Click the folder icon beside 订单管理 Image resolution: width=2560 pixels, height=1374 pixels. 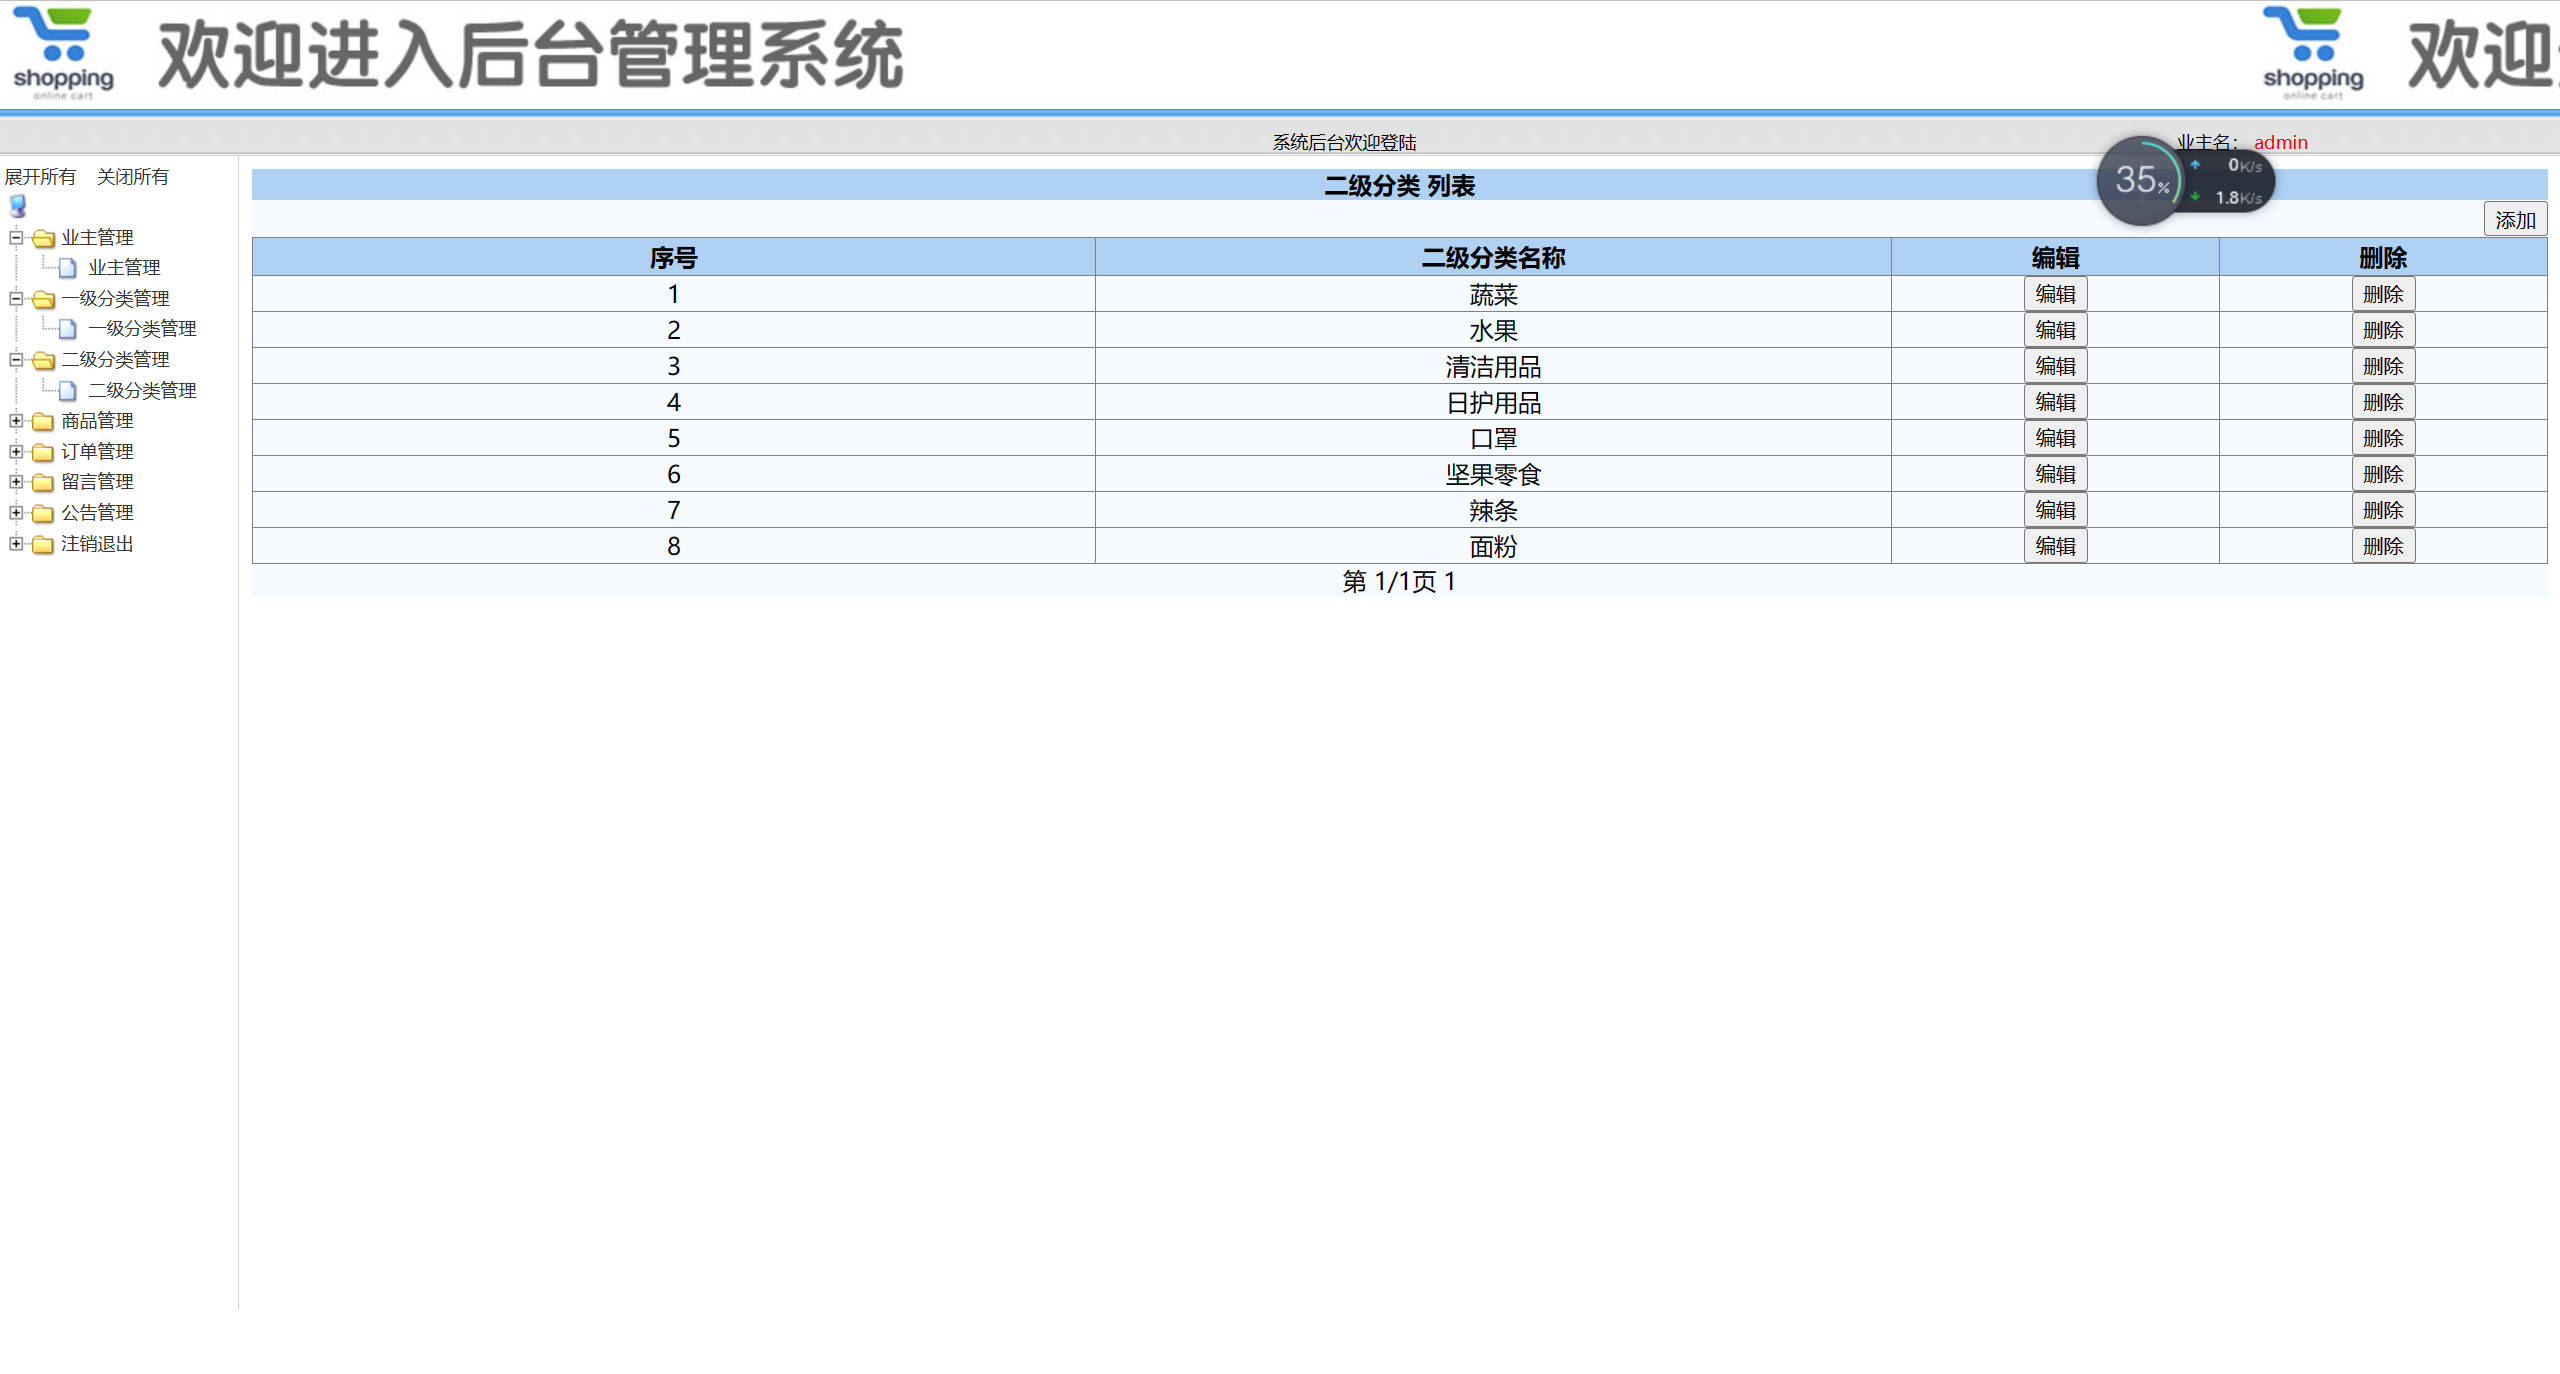coord(41,451)
